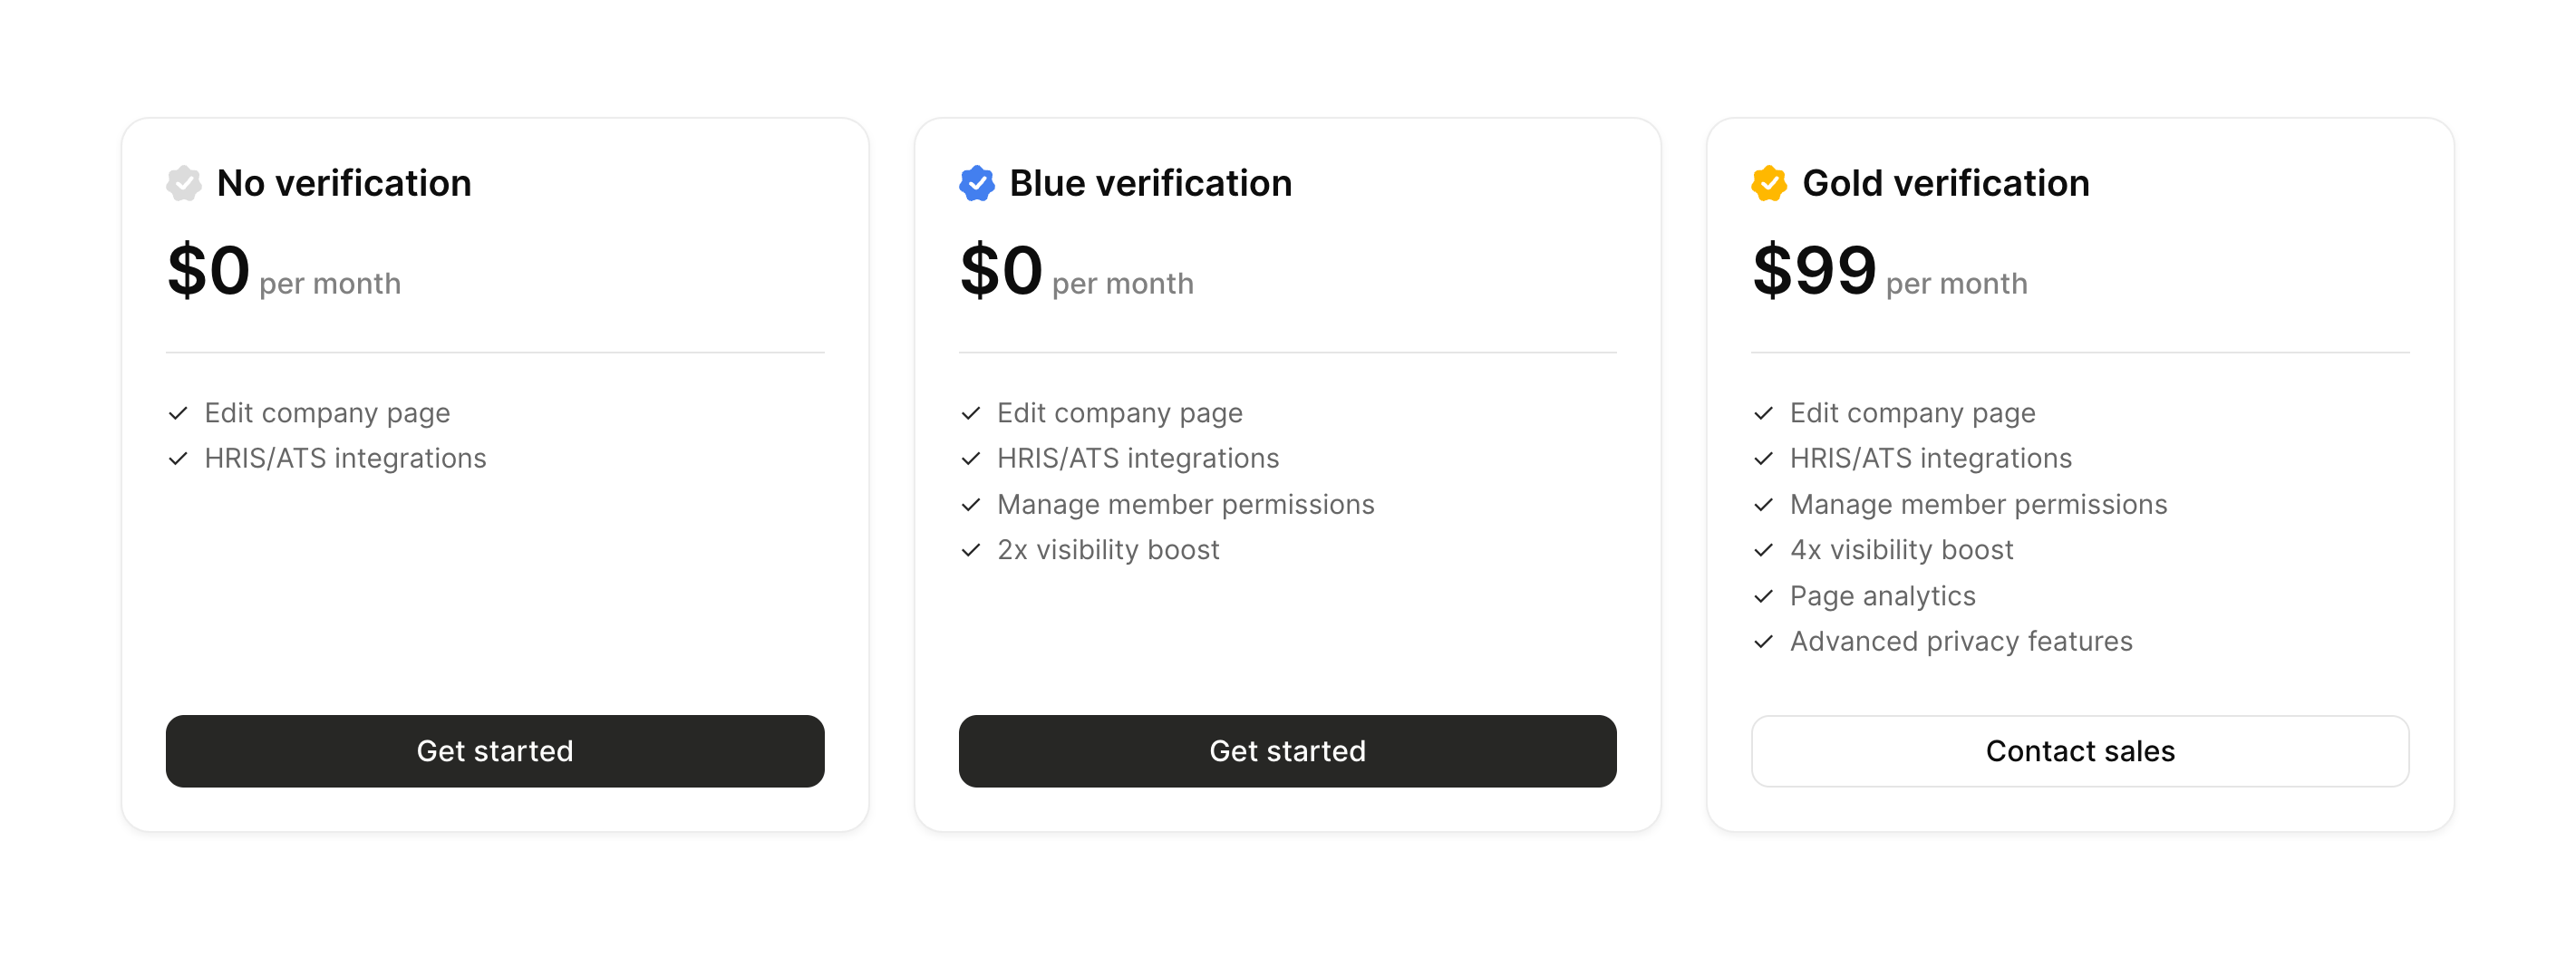
Task: Click the gray No verification badge icon
Action: (x=184, y=183)
